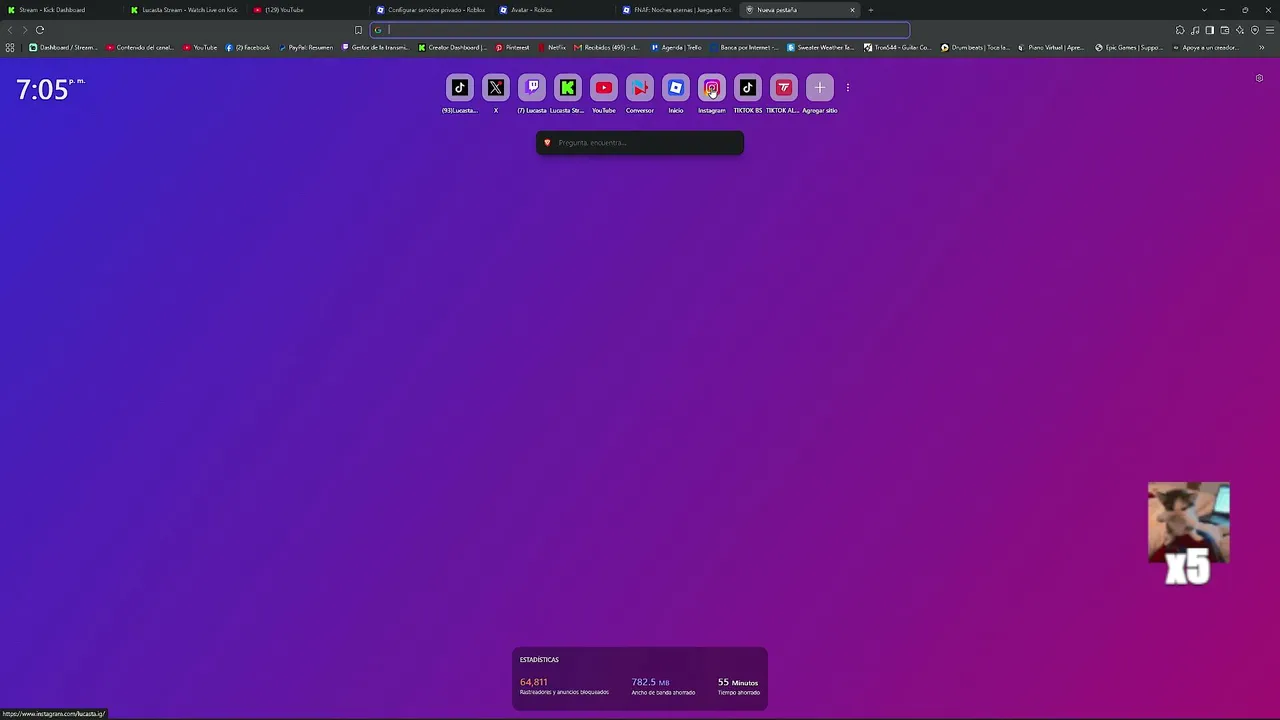The height and width of the screenshot is (720, 1280).
Task: Open a new tab with plus button
Action: (870, 10)
